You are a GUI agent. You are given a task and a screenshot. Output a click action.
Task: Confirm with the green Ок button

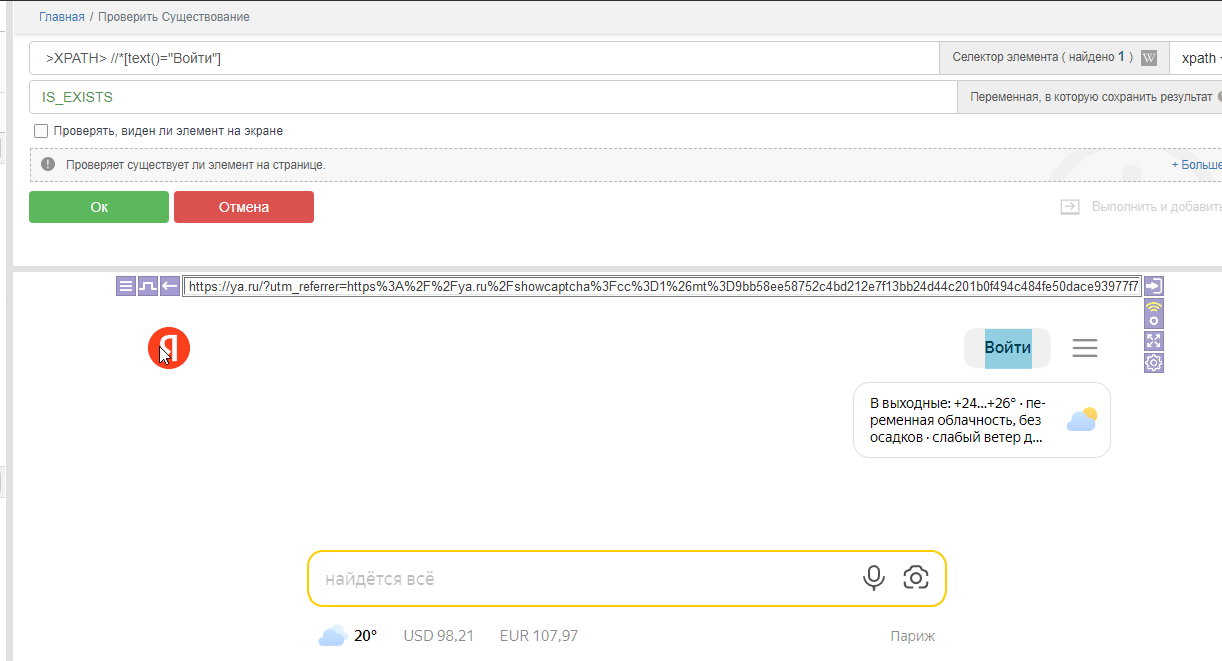tap(99, 207)
